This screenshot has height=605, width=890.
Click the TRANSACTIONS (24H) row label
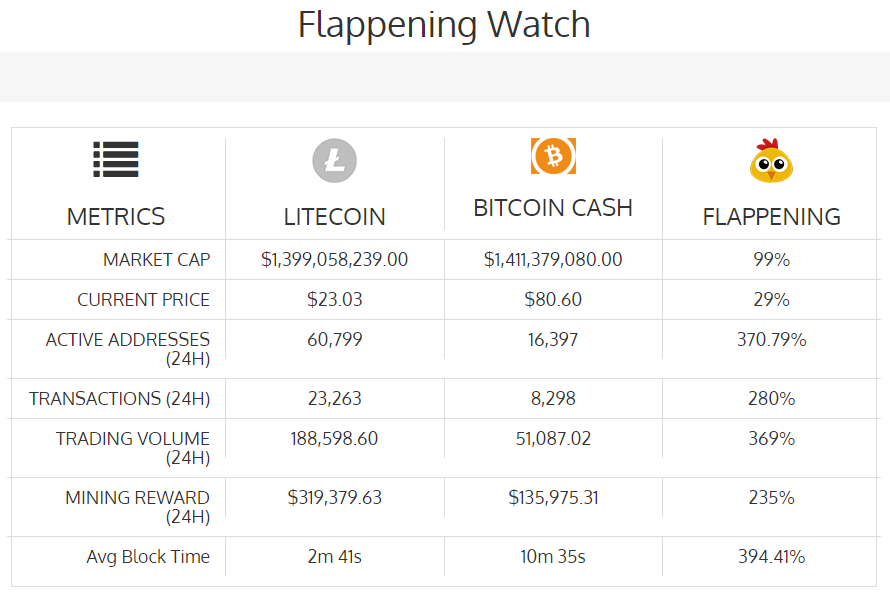(x=120, y=399)
